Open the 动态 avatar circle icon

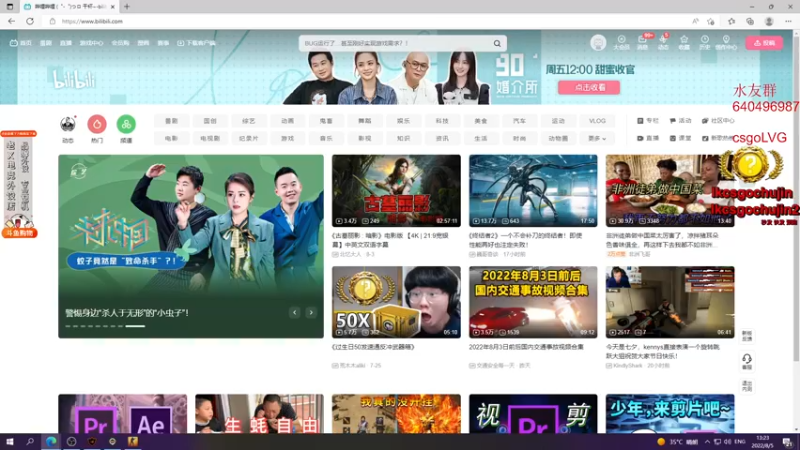point(67,124)
